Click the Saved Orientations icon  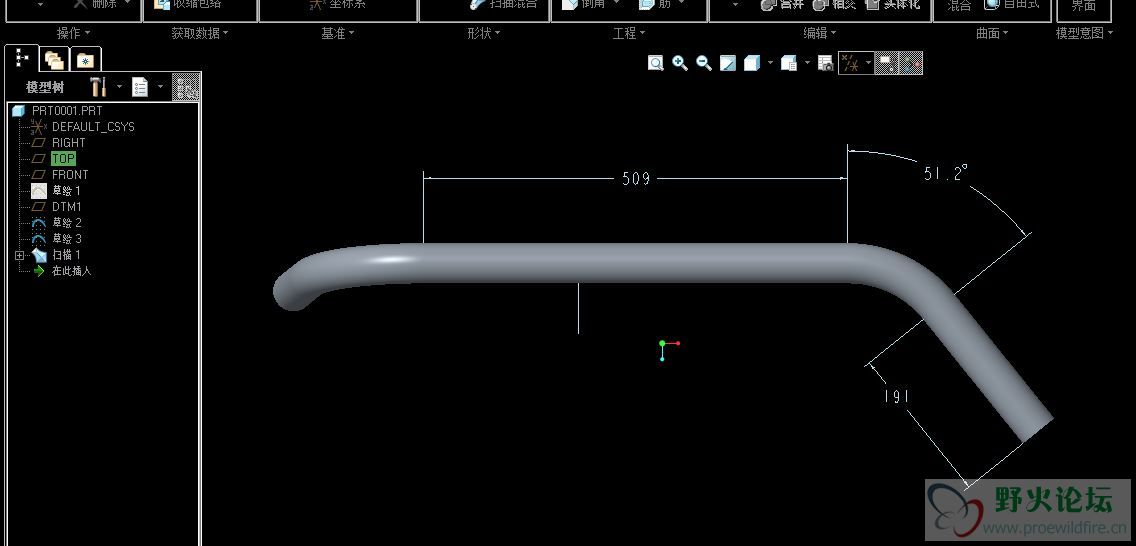coord(789,64)
